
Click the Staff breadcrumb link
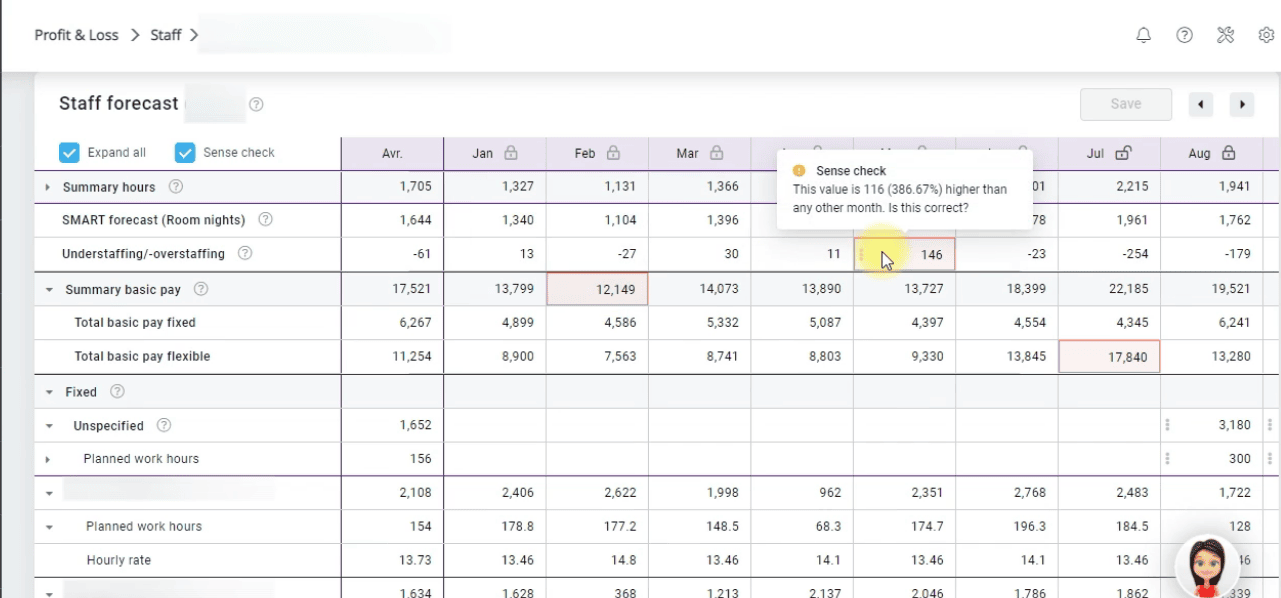point(165,35)
